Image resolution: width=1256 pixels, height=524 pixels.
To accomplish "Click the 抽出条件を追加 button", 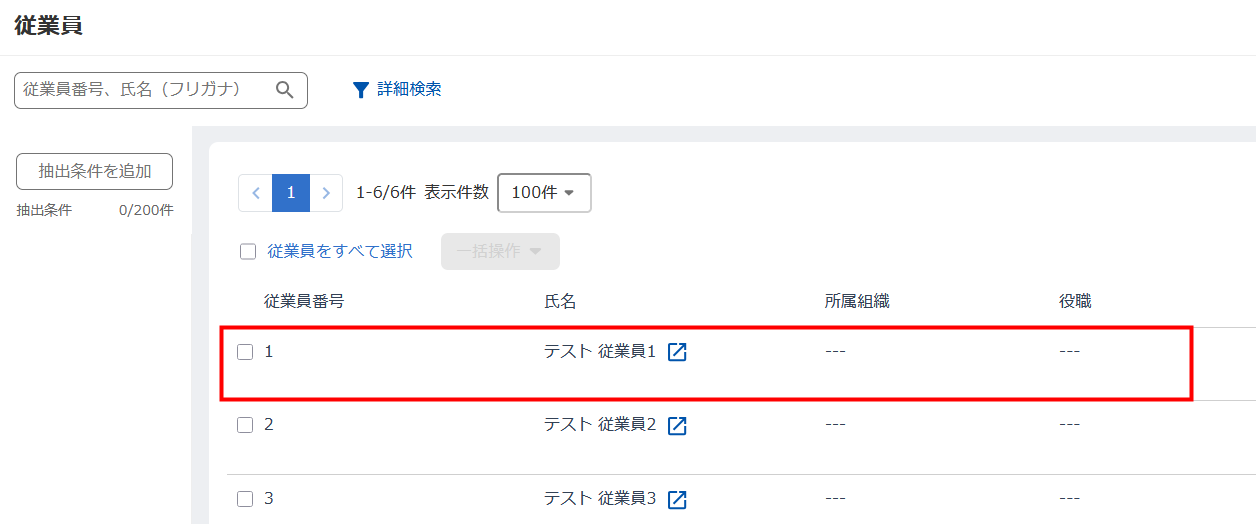I will click(95, 171).
